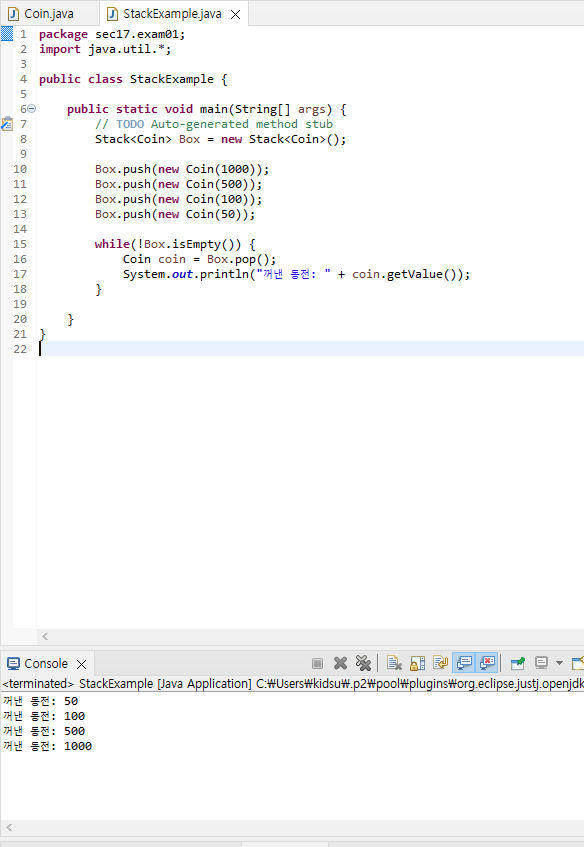Click 'while(!Box.isEmpty())' on line 15

[168, 244]
